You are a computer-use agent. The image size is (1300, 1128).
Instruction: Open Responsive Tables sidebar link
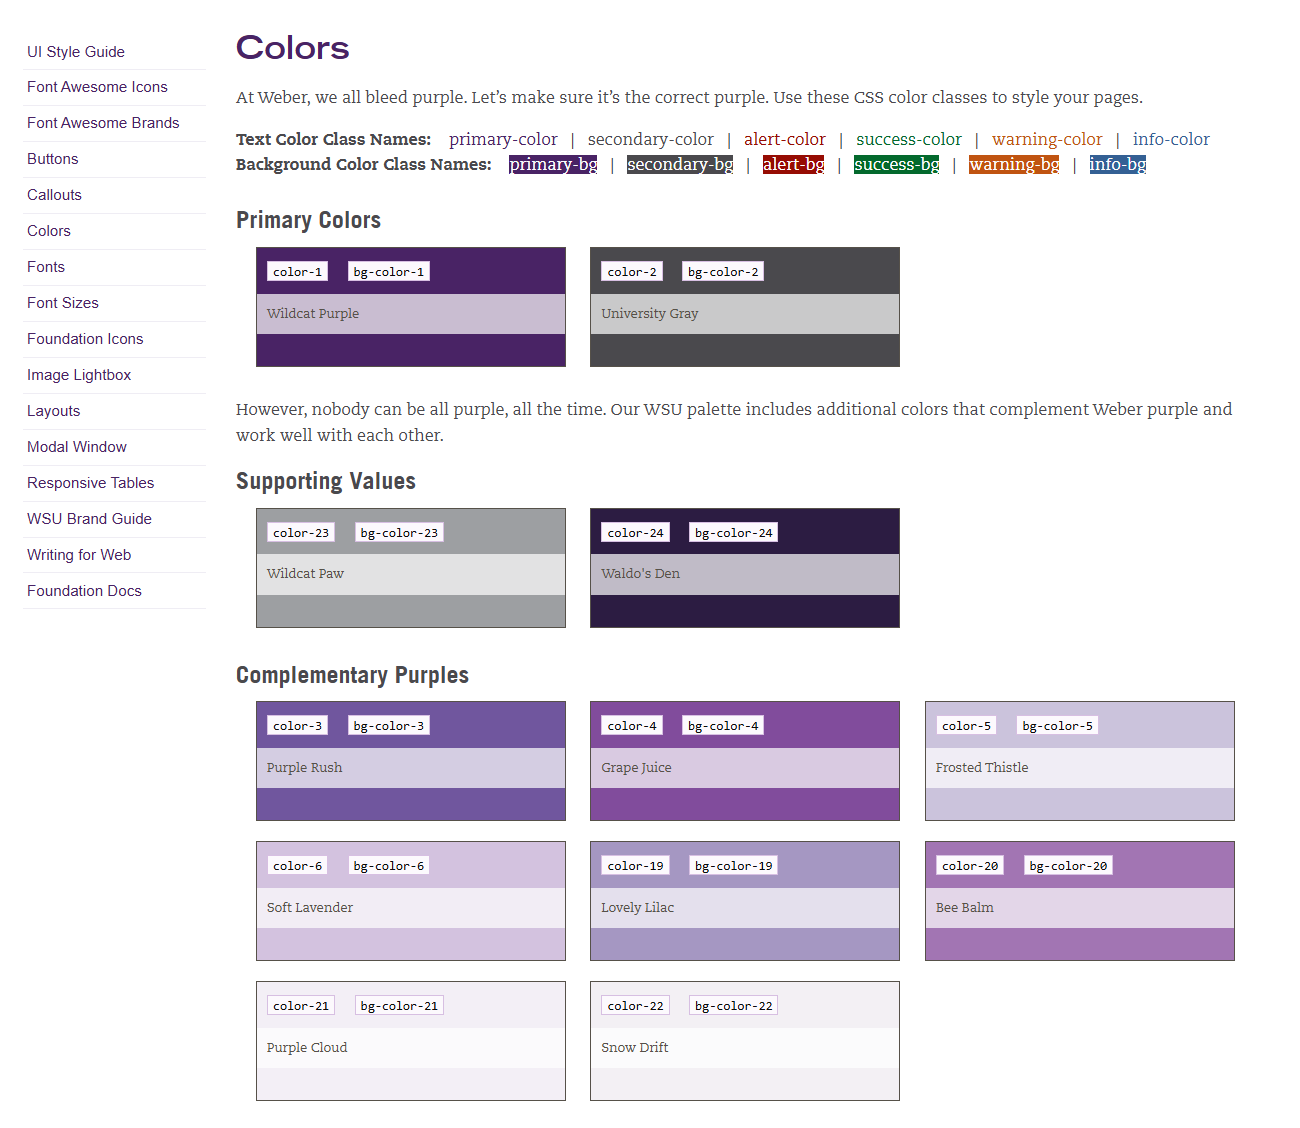coord(90,483)
